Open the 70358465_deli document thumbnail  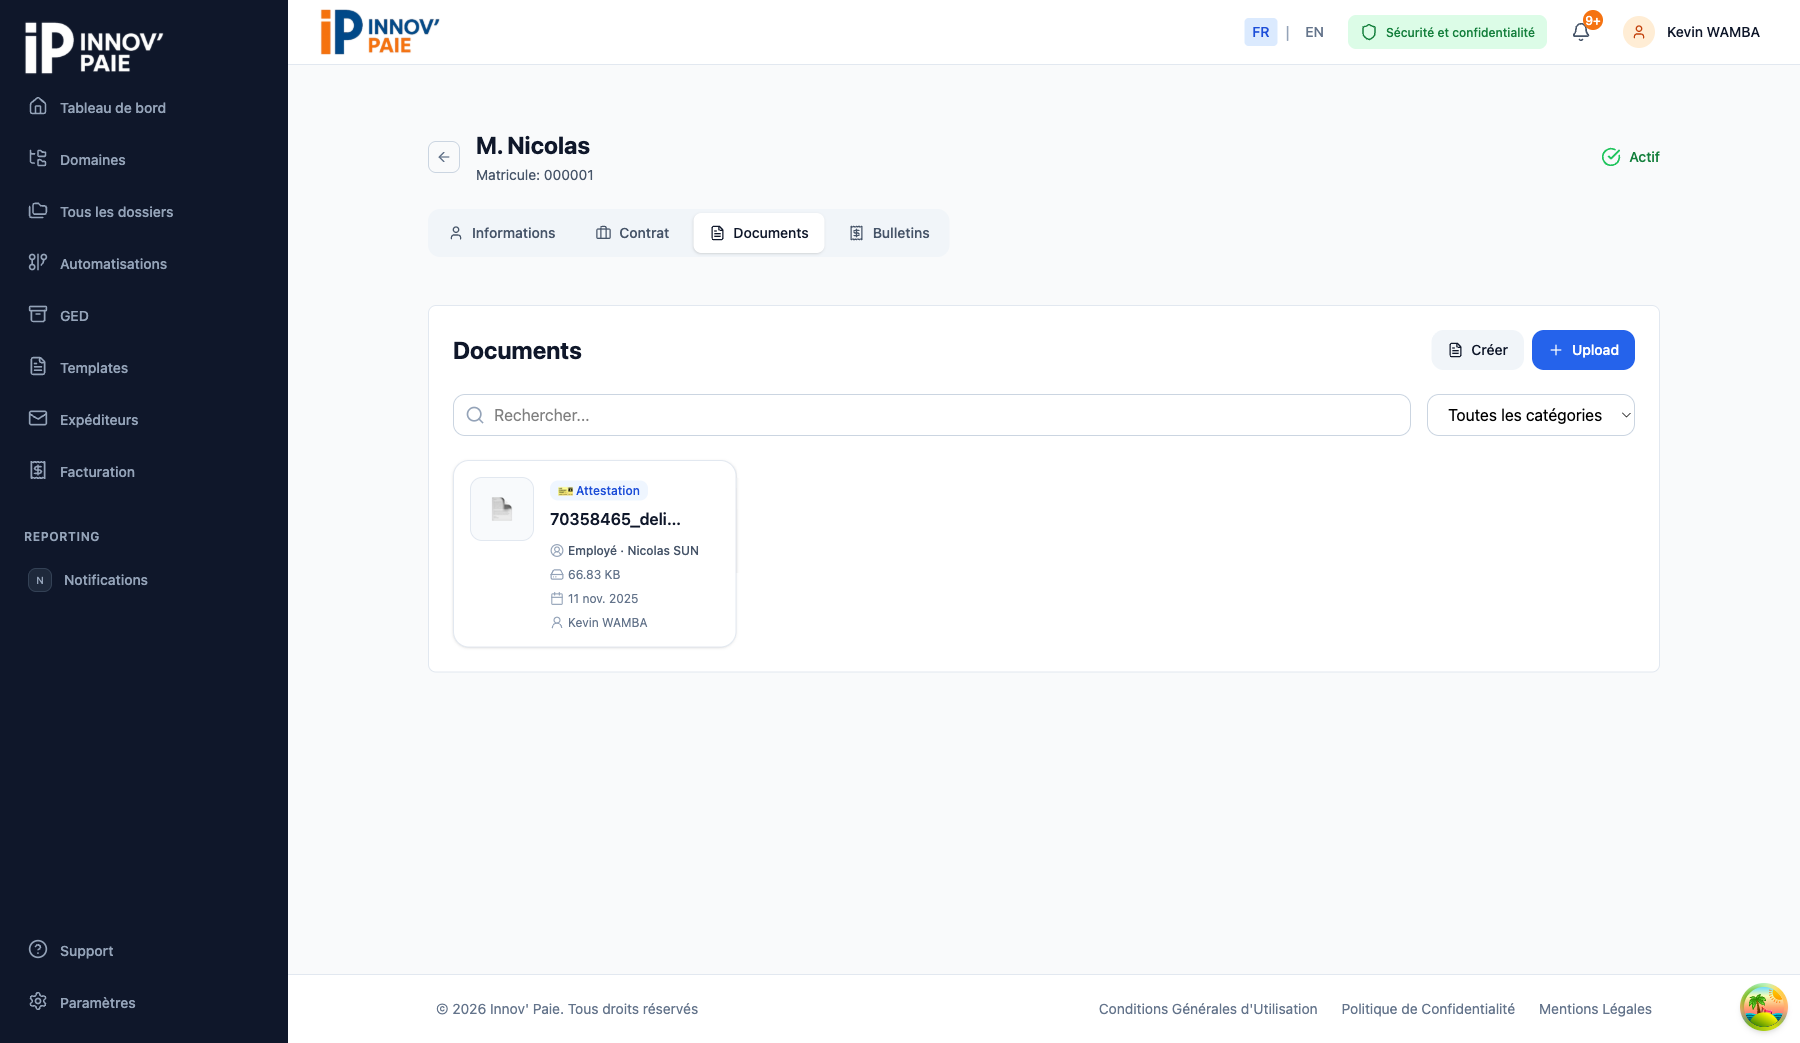[x=502, y=509]
